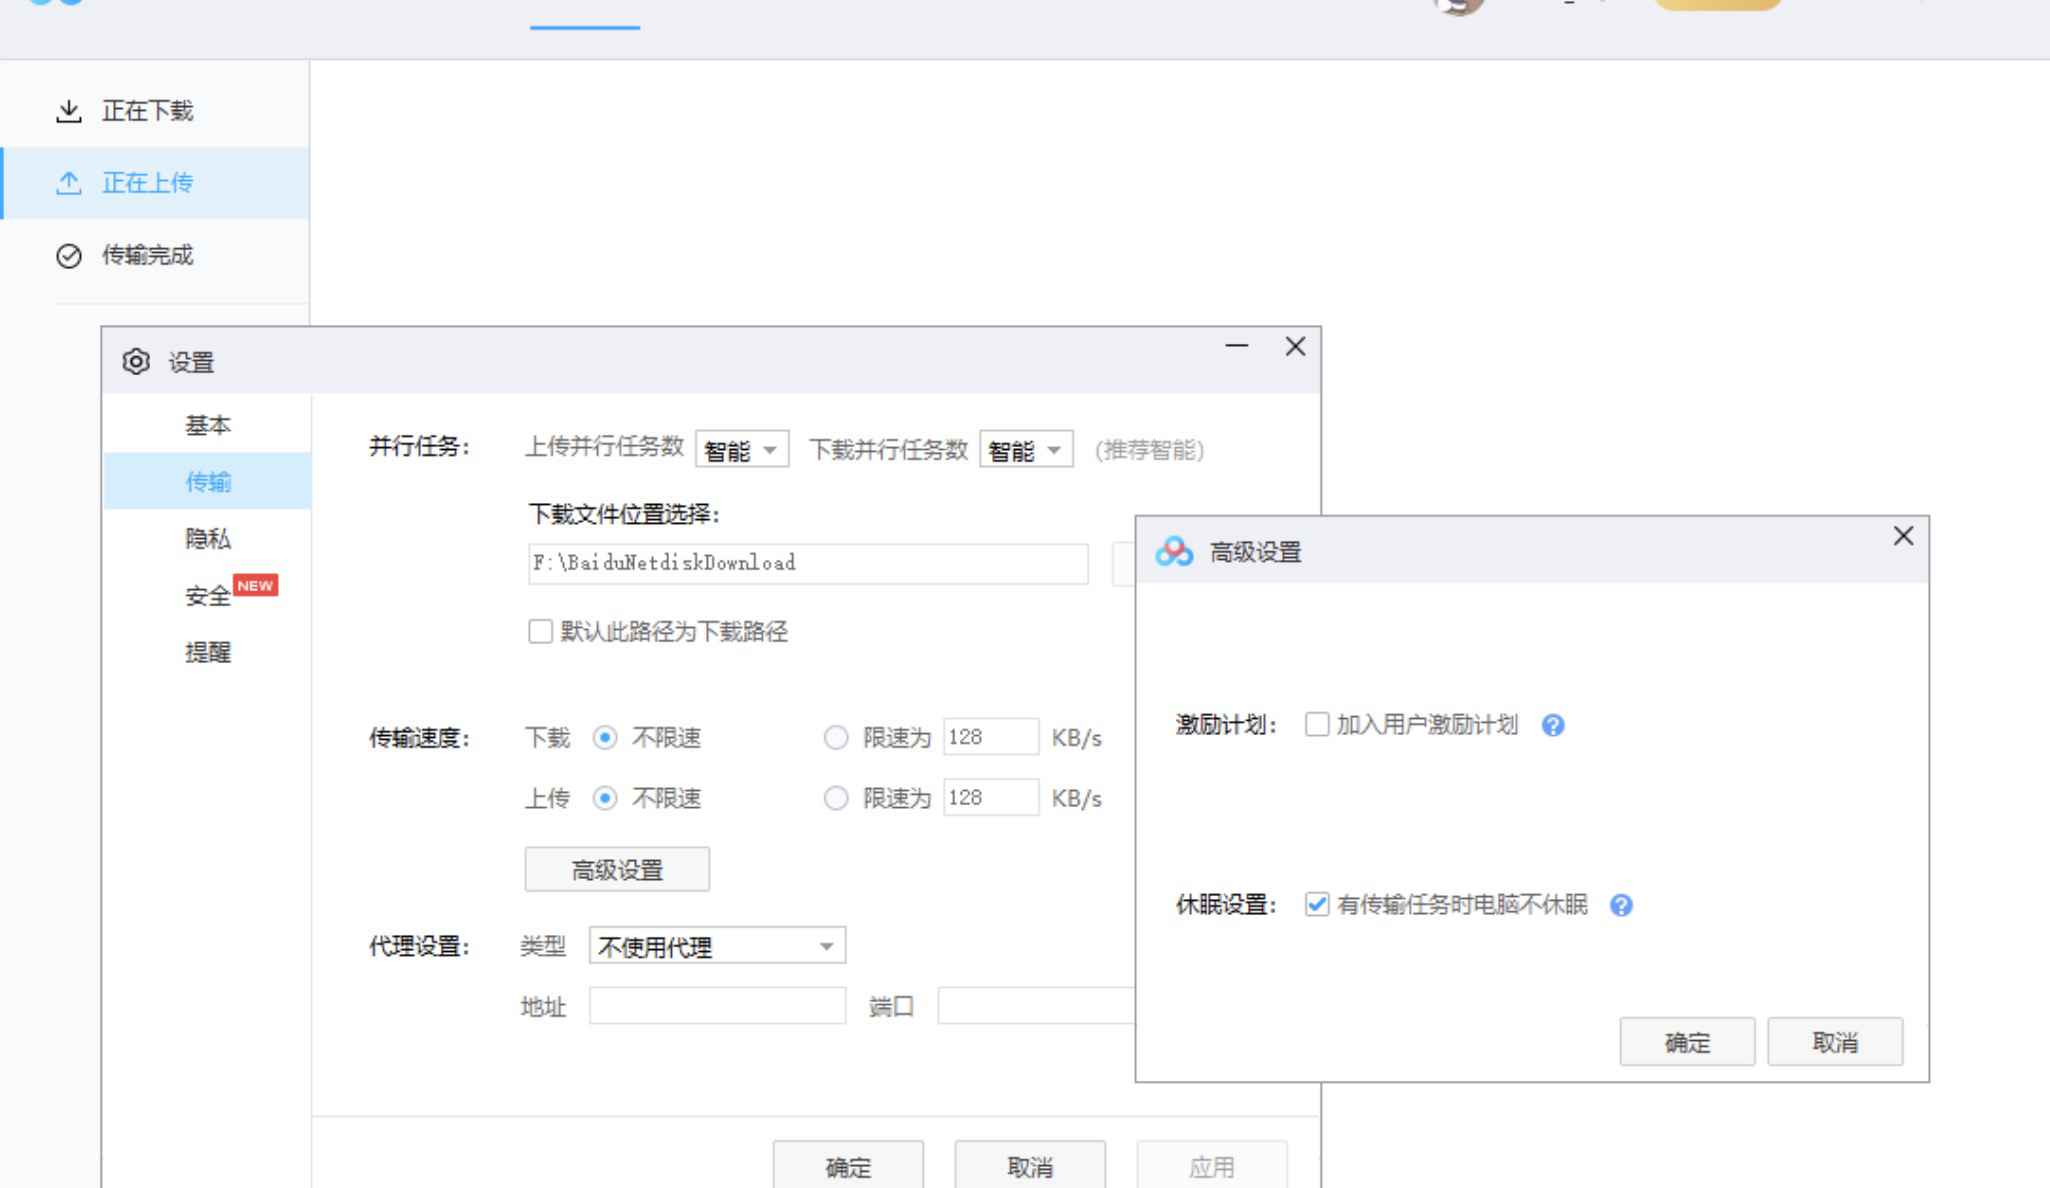Image resolution: width=2050 pixels, height=1188 pixels.
Task: Enable 默认此路径为下载路径 checkbox
Action: [540, 631]
